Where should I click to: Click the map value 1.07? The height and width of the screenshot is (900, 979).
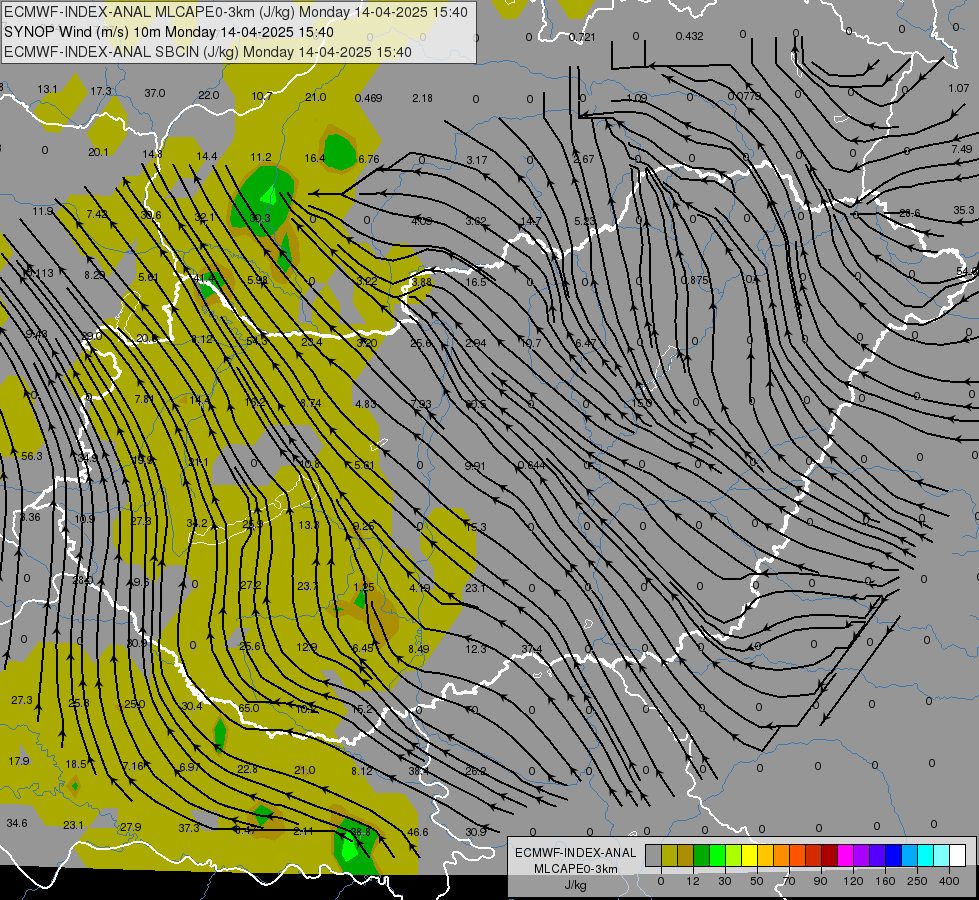[959, 88]
